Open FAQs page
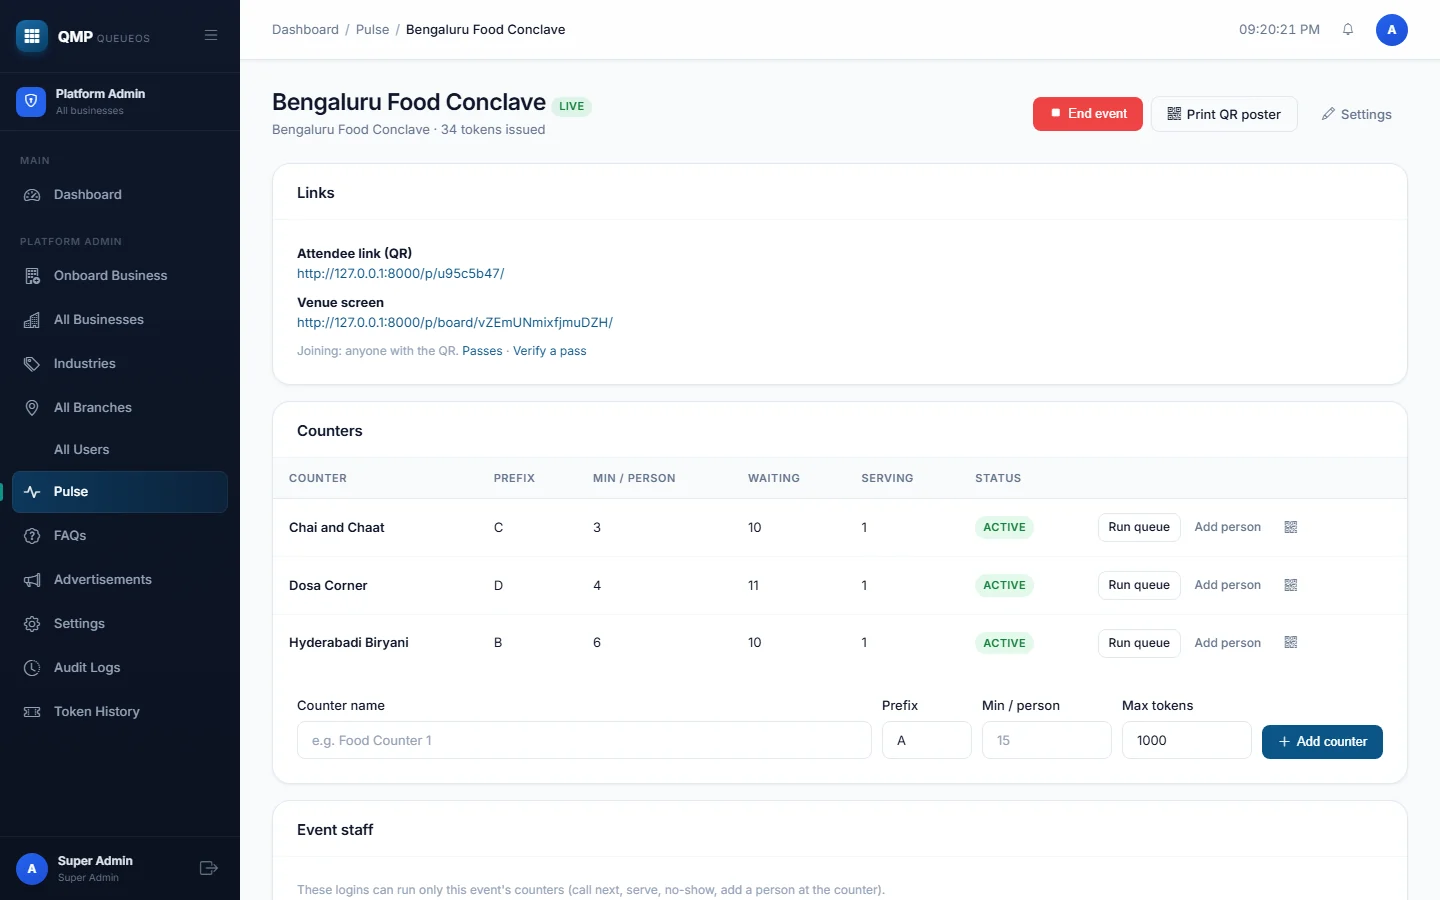The width and height of the screenshot is (1440, 900). [x=120, y=536]
